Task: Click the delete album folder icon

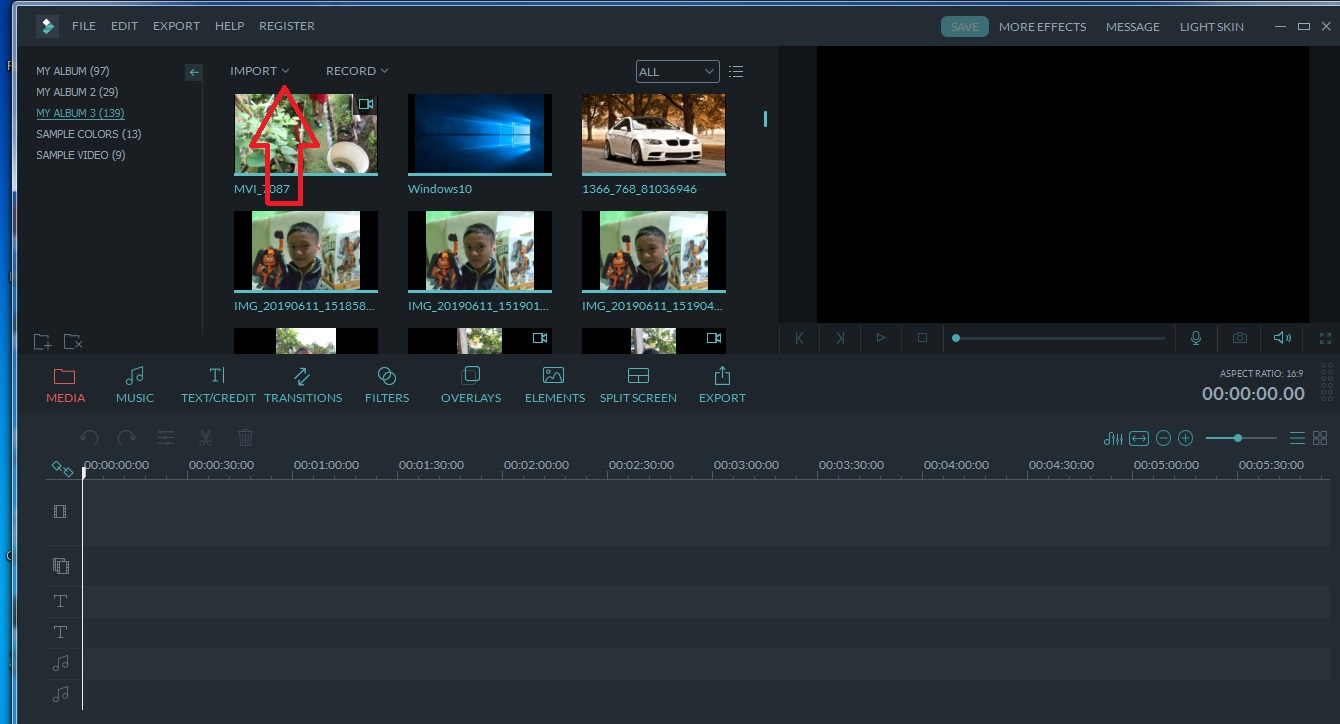Action: (73, 342)
